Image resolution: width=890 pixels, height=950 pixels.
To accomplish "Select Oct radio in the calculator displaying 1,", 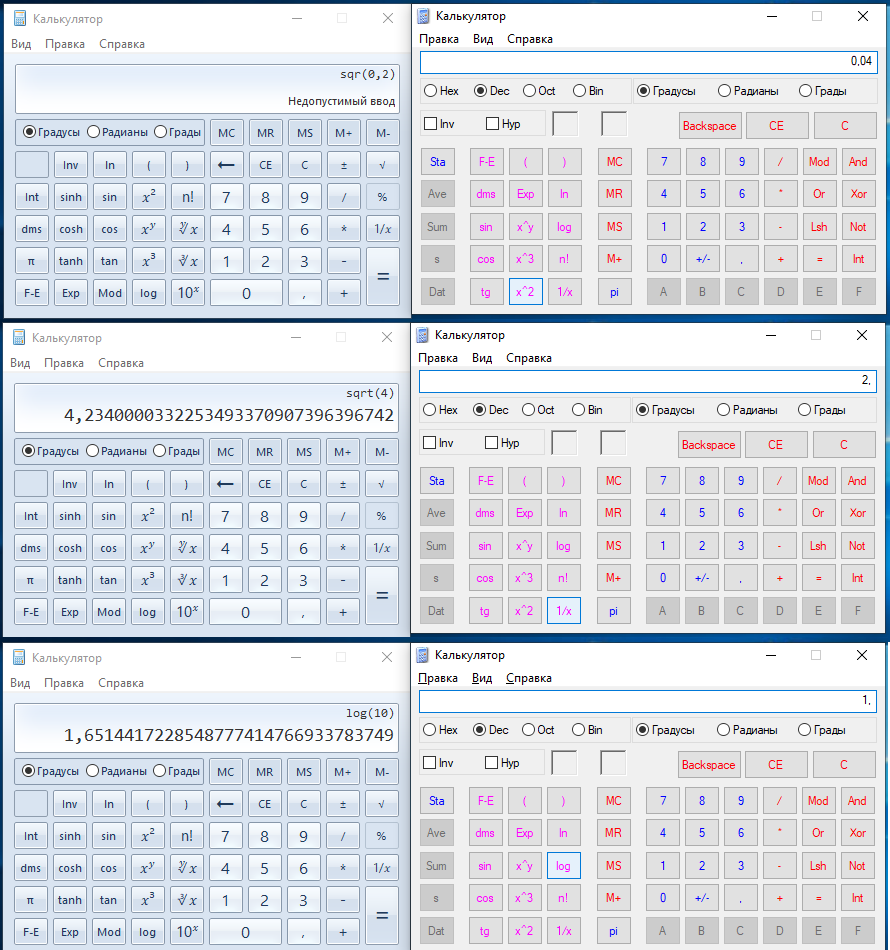I will point(538,729).
